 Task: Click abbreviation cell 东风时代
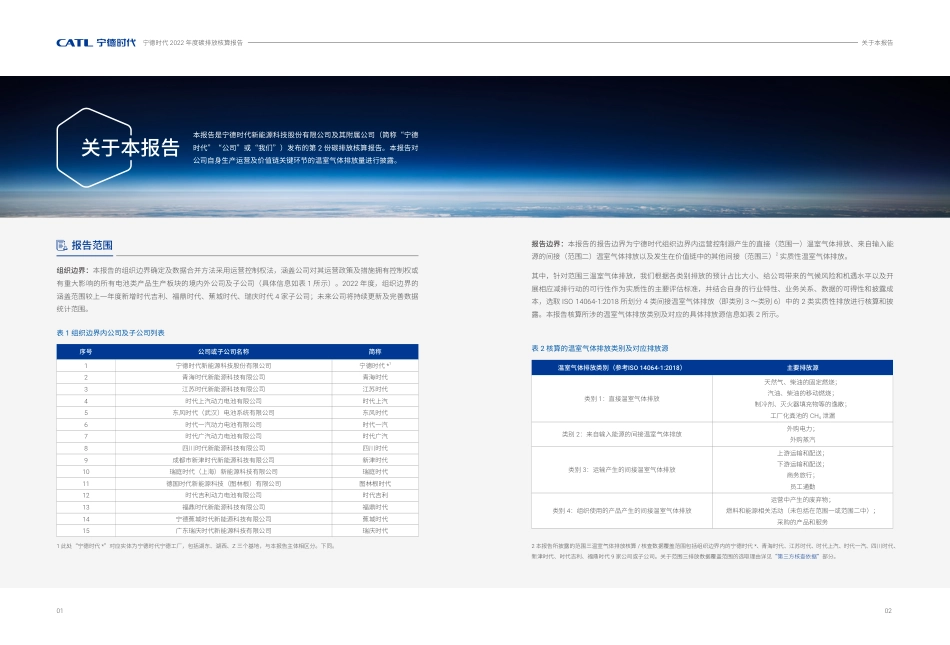pyautogui.click(x=375, y=413)
